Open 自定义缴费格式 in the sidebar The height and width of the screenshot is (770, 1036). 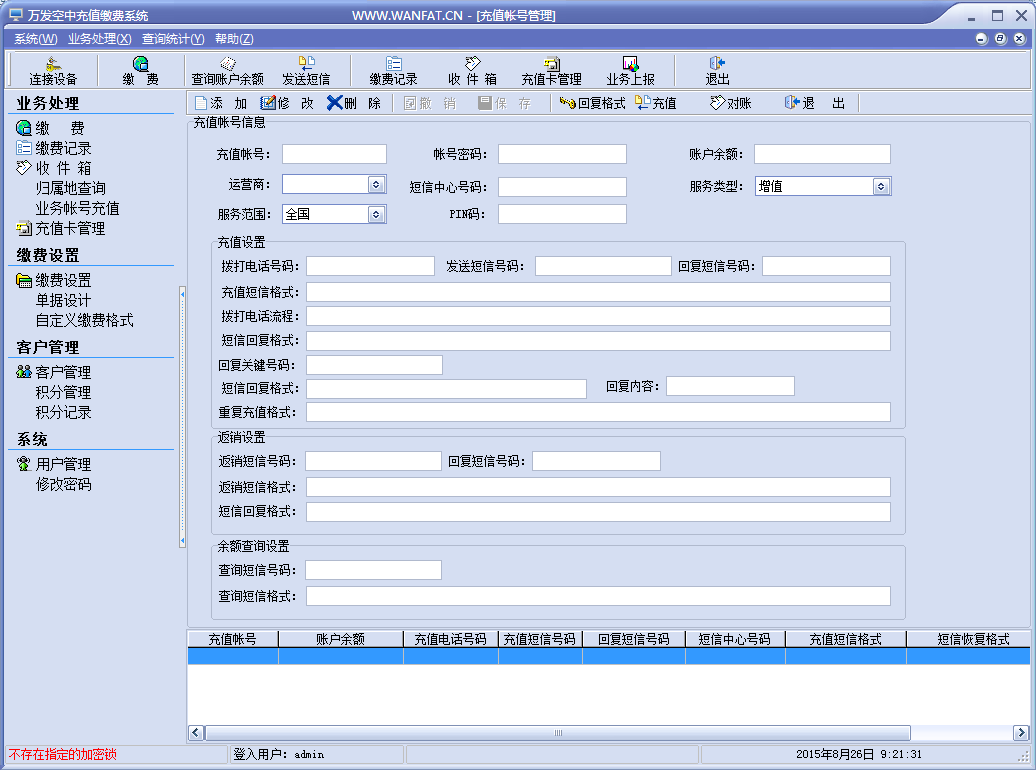pyautogui.click(x=85, y=321)
